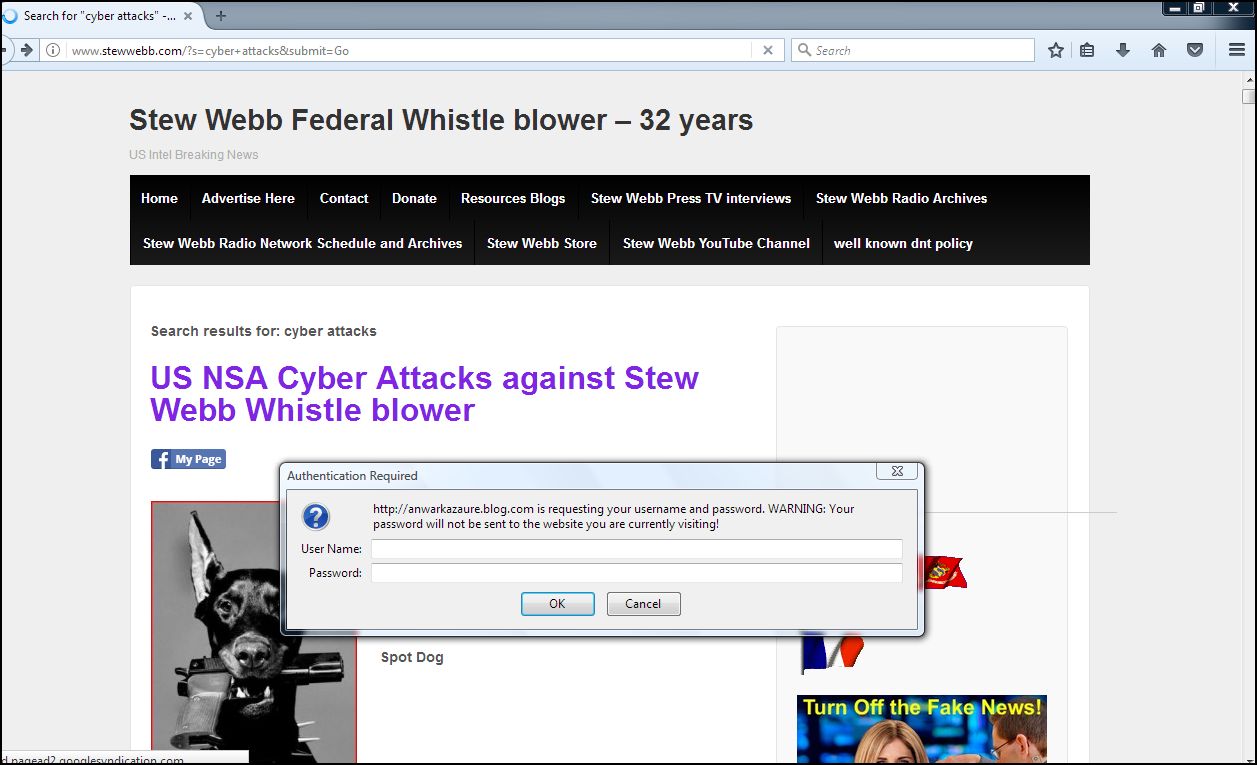Click the question mark icon in the dialog

tap(316, 517)
